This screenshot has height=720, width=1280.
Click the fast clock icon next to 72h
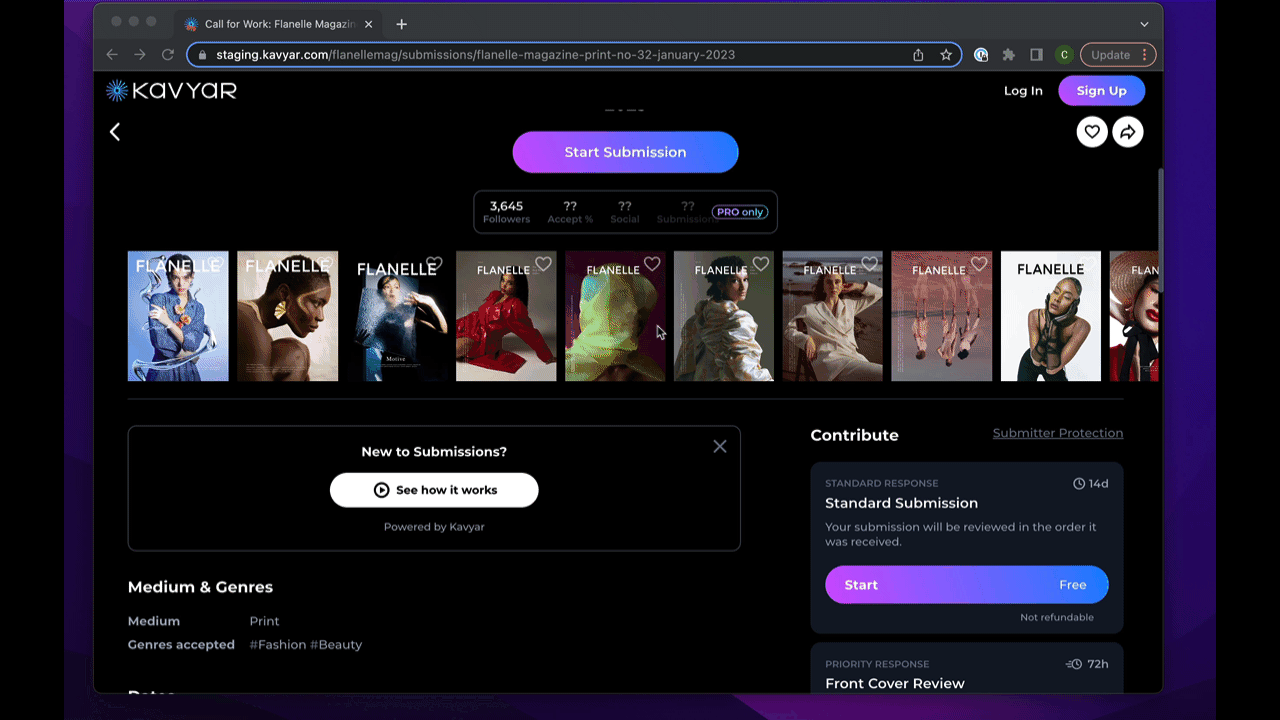pos(1074,664)
